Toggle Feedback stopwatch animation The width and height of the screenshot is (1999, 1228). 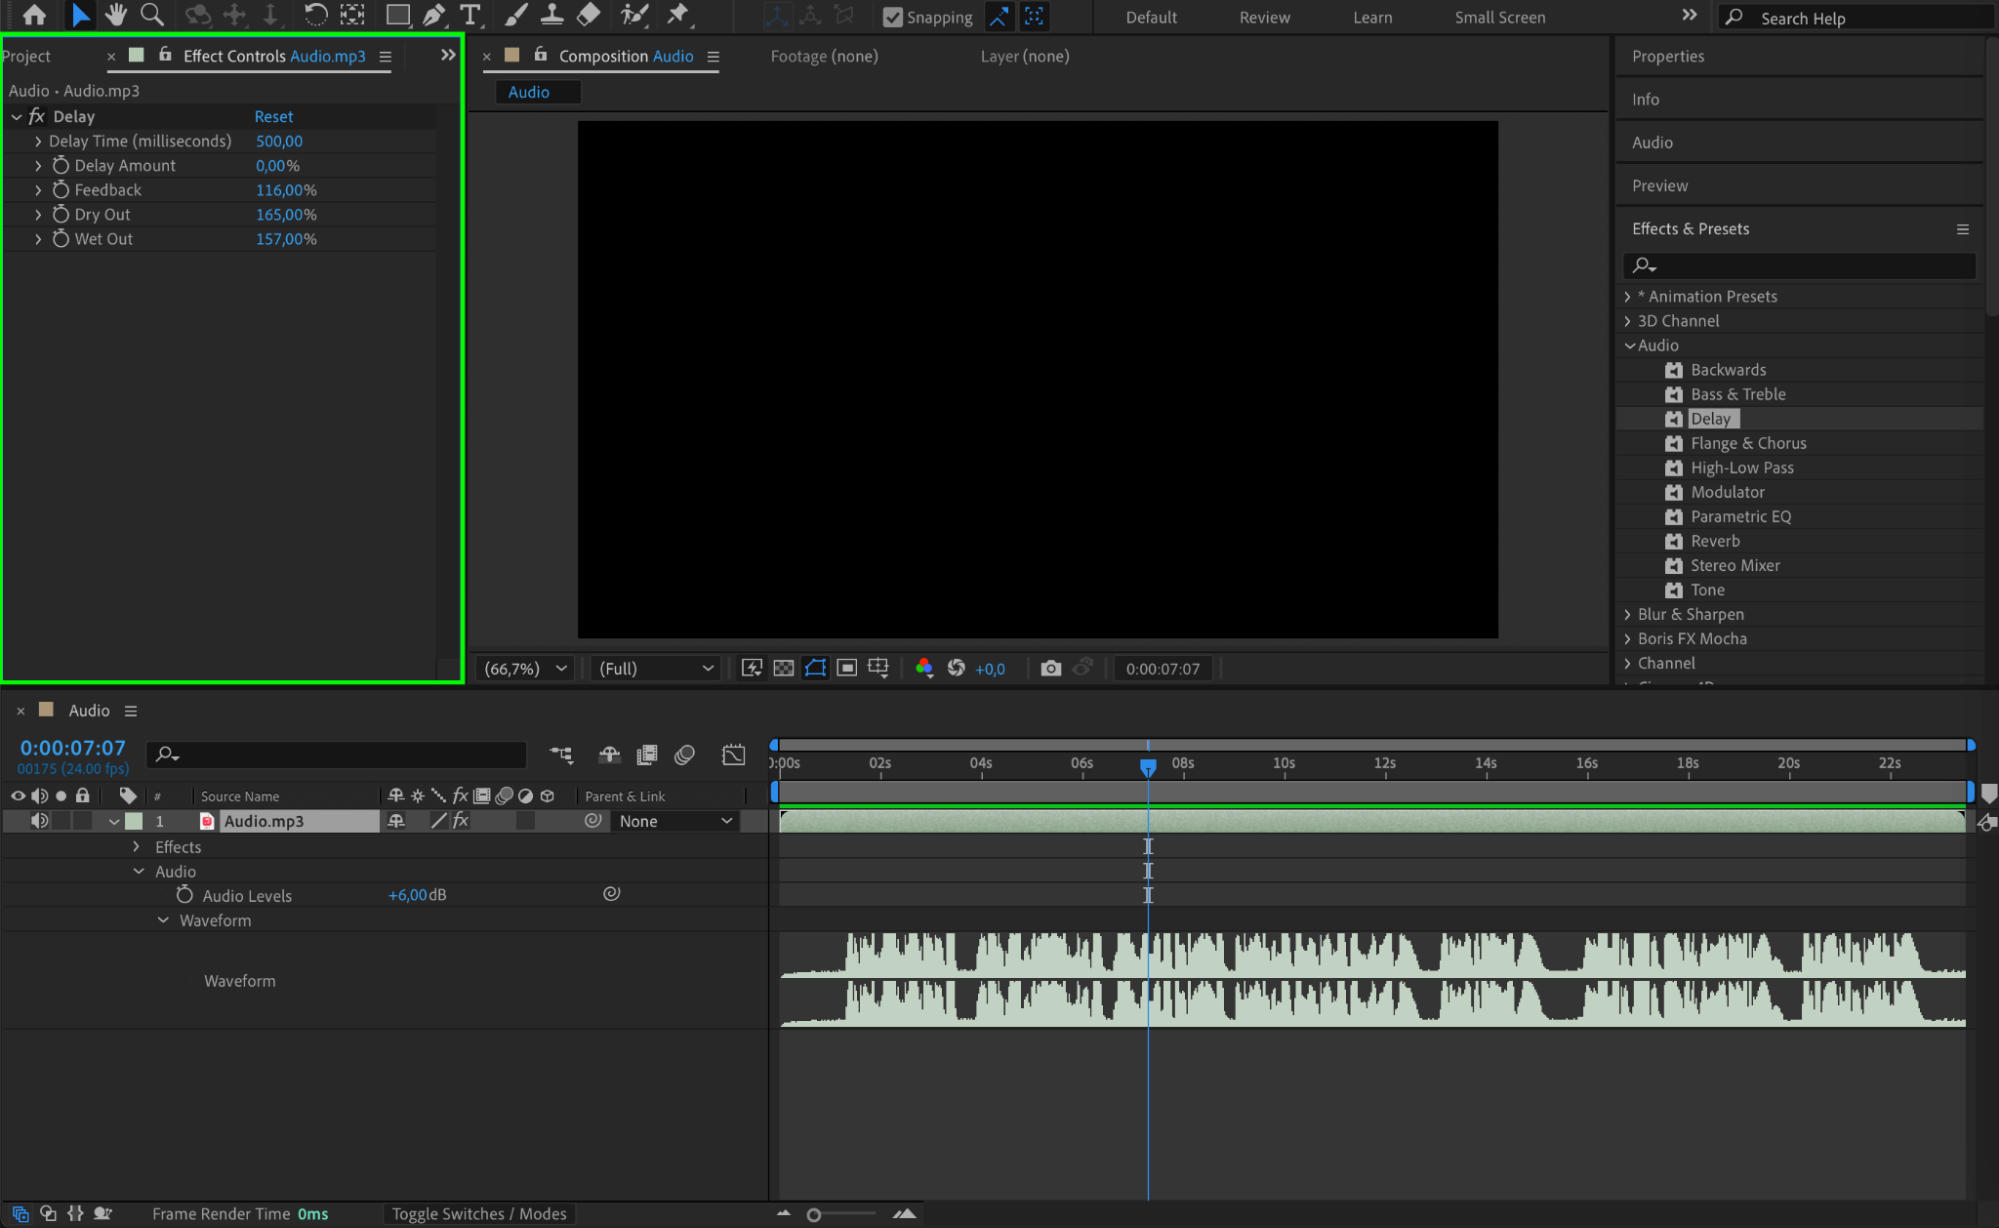point(61,190)
